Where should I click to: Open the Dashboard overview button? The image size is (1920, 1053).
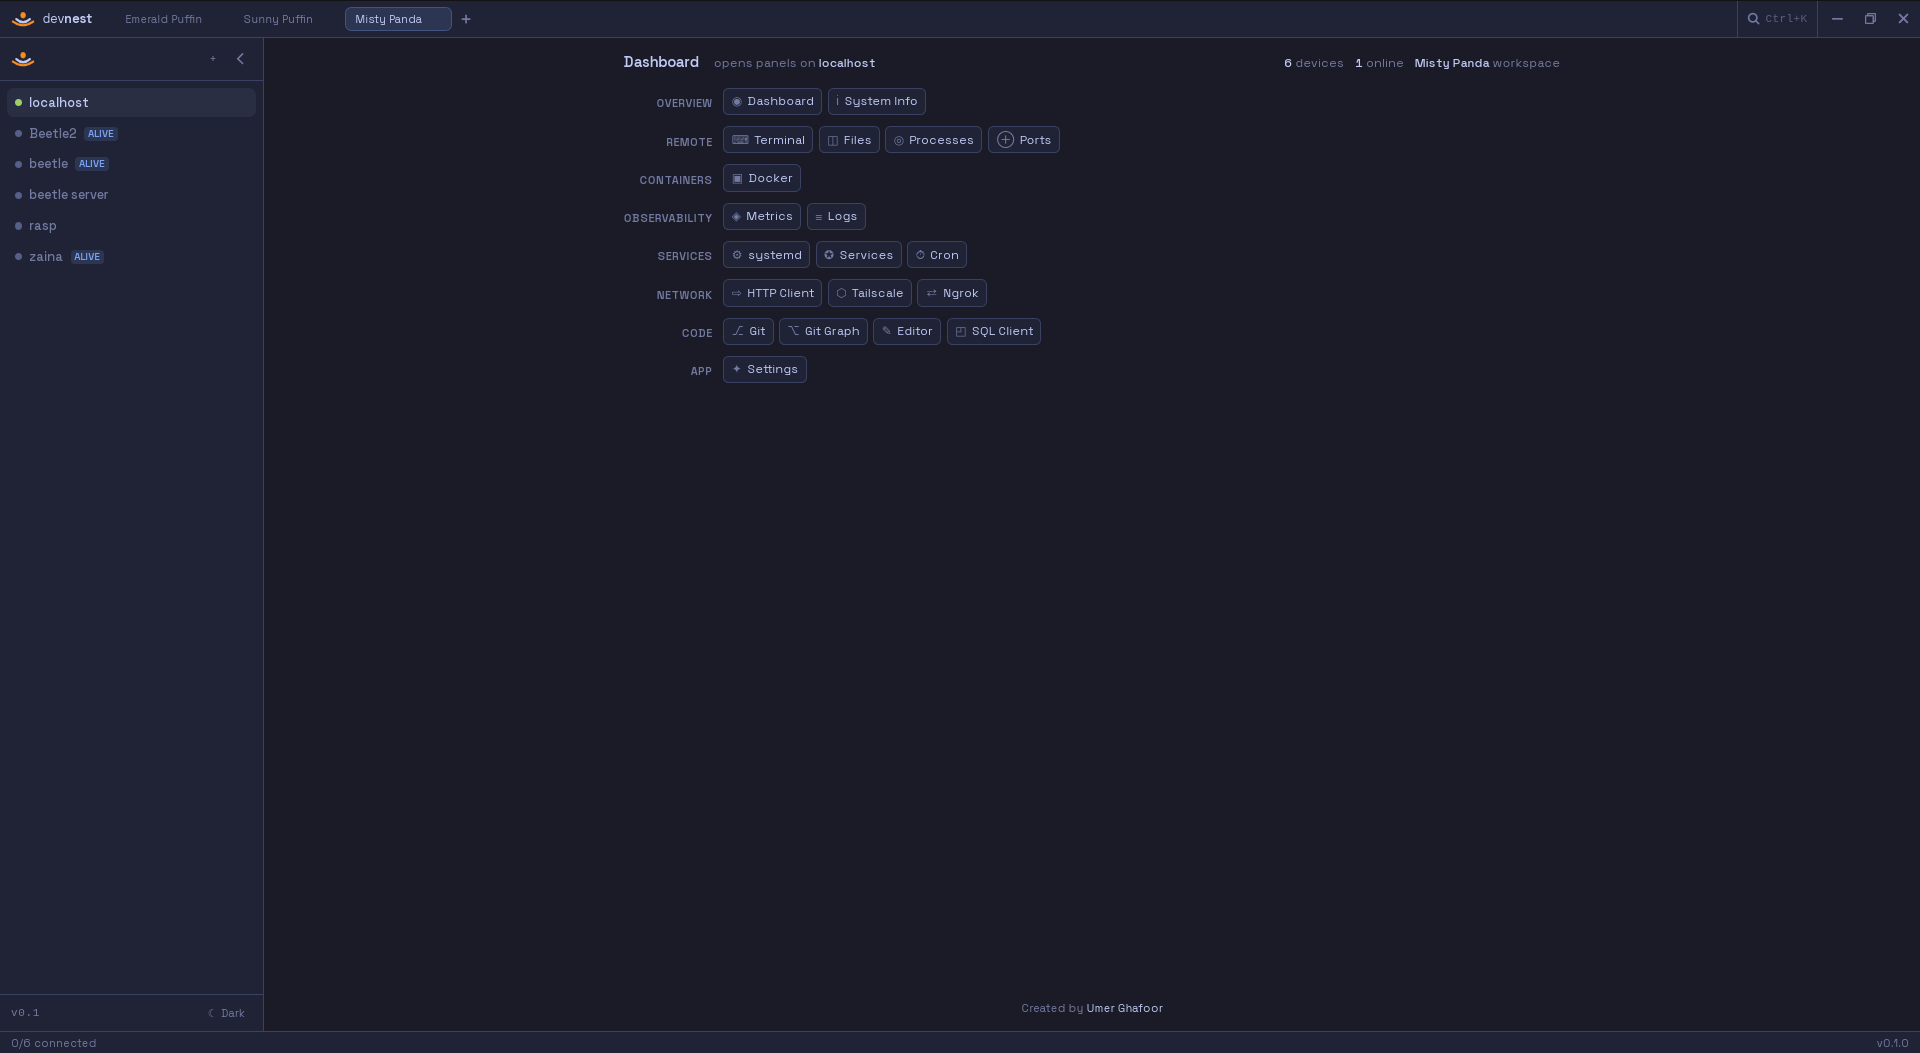(772, 102)
